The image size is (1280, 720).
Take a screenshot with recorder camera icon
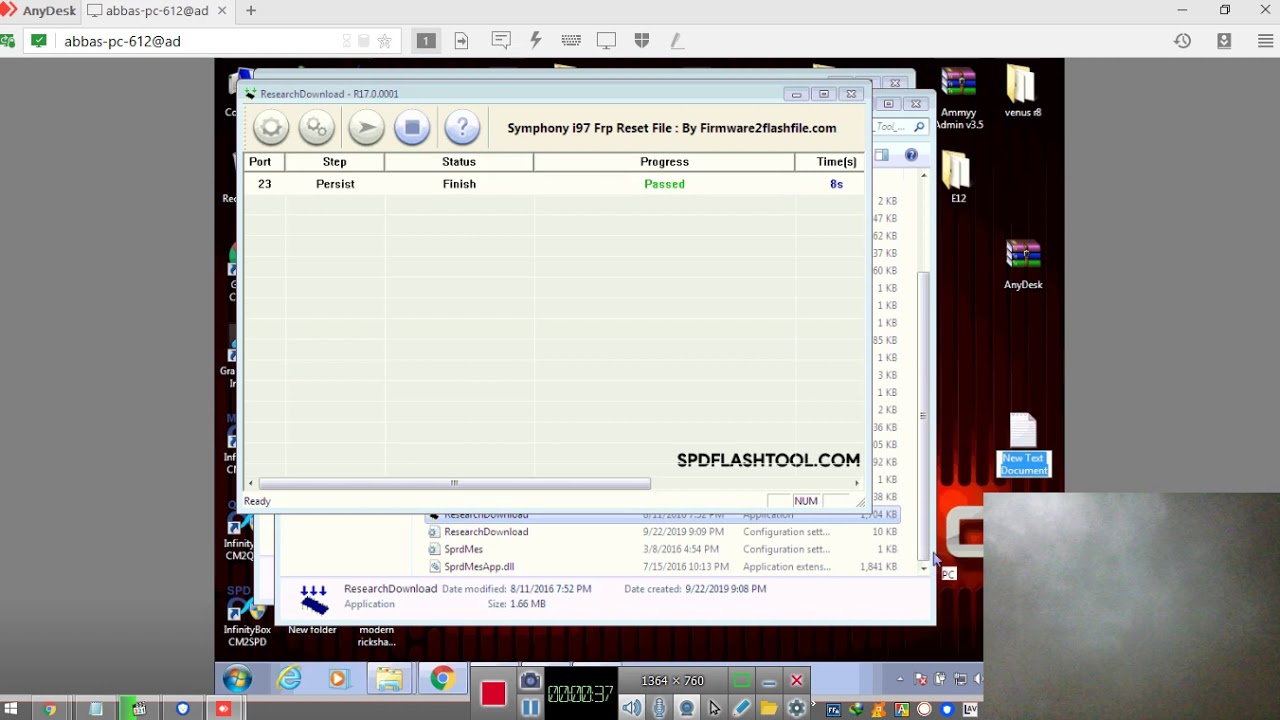coord(530,681)
